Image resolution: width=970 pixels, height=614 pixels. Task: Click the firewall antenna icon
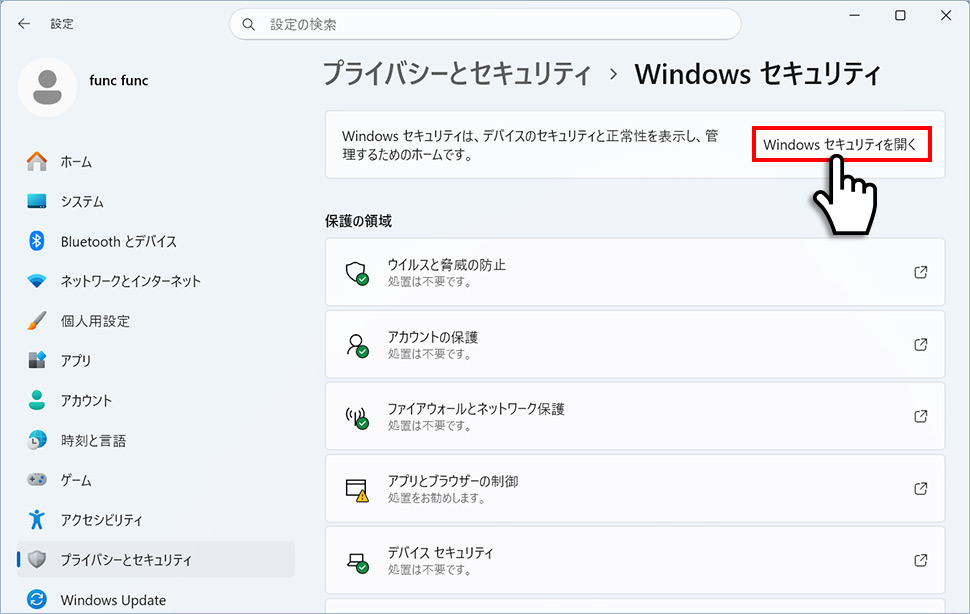[x=357, y=417]
